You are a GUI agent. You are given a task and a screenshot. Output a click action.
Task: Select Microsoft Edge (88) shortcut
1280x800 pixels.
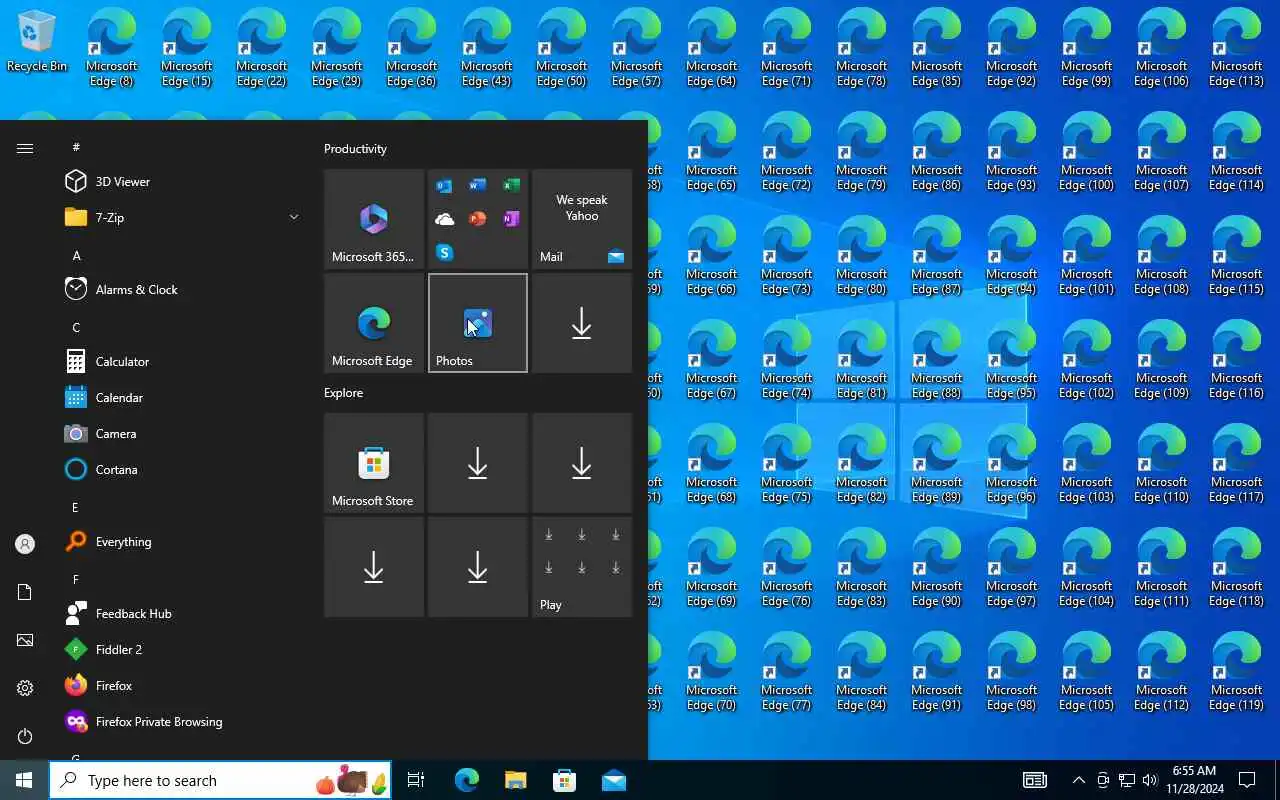click(x=937, y=359)
